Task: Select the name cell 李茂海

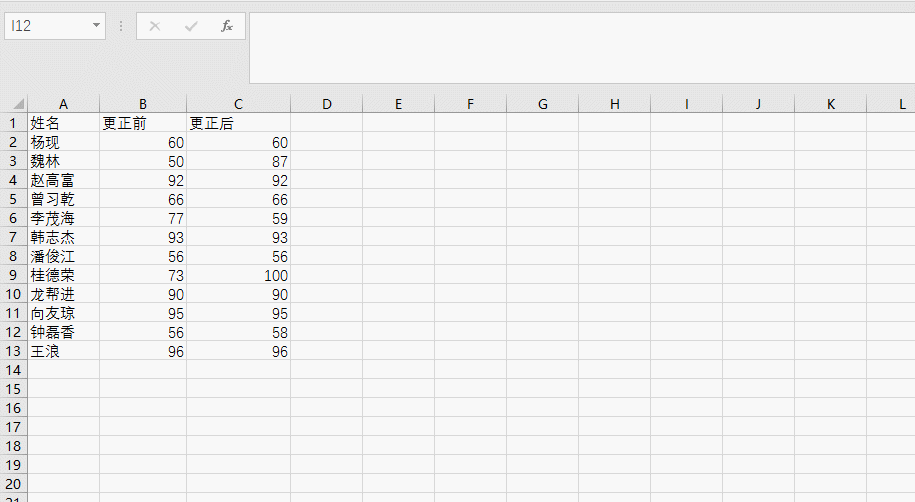Action: point(63,218)
